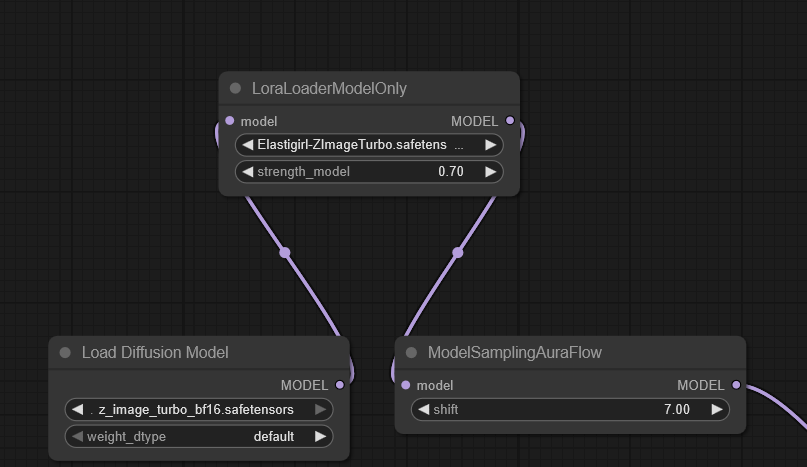Open the z_image_turbo_bf16.safetensors model dropdown
The width and height of the screenshot is (807, 467).
point(199,409)
